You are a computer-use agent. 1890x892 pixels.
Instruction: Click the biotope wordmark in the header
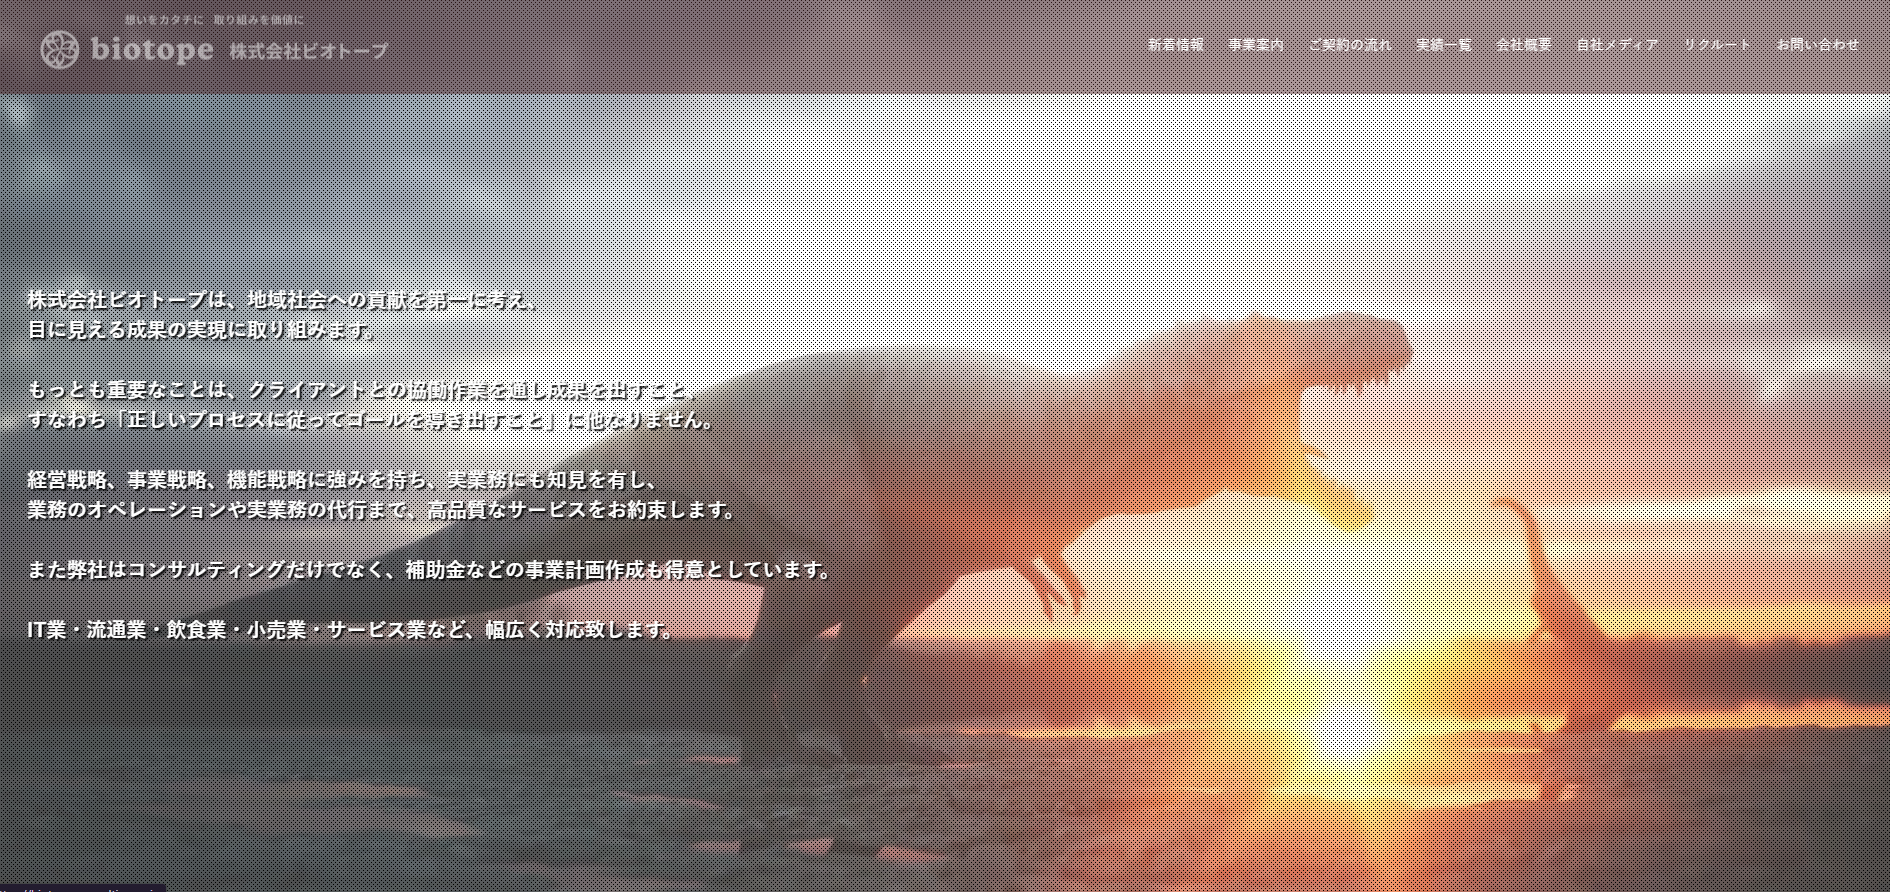tap(152, 50)
